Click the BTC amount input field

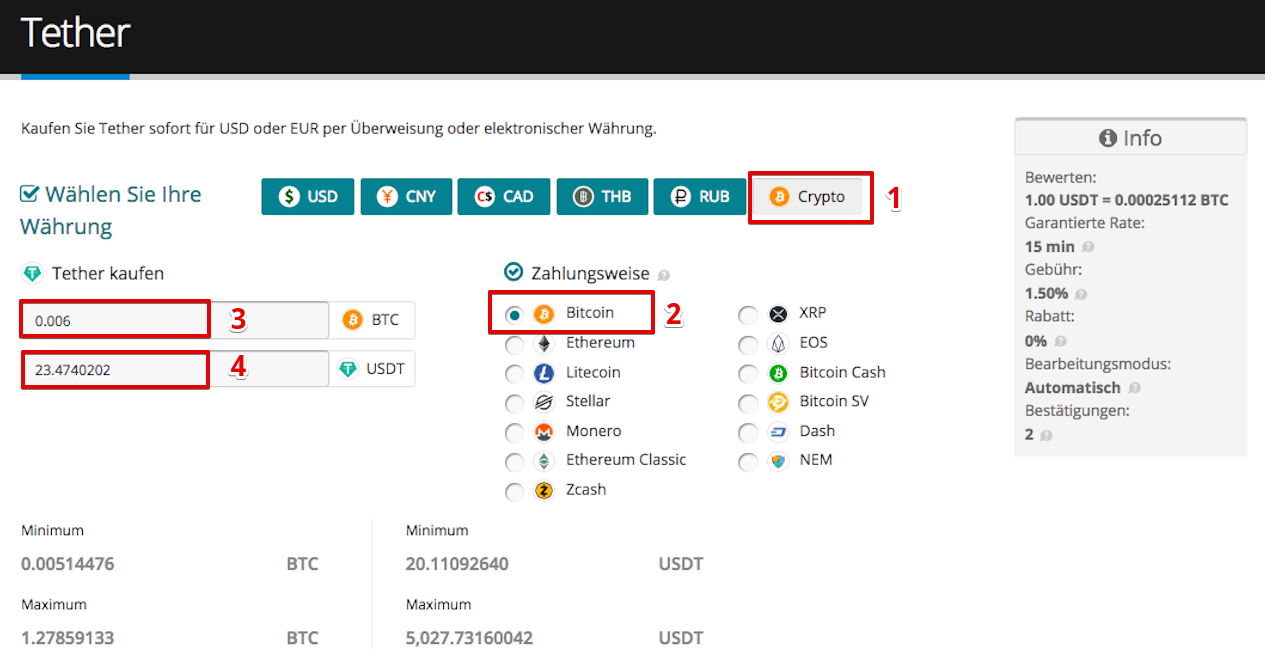click(175, 321)
